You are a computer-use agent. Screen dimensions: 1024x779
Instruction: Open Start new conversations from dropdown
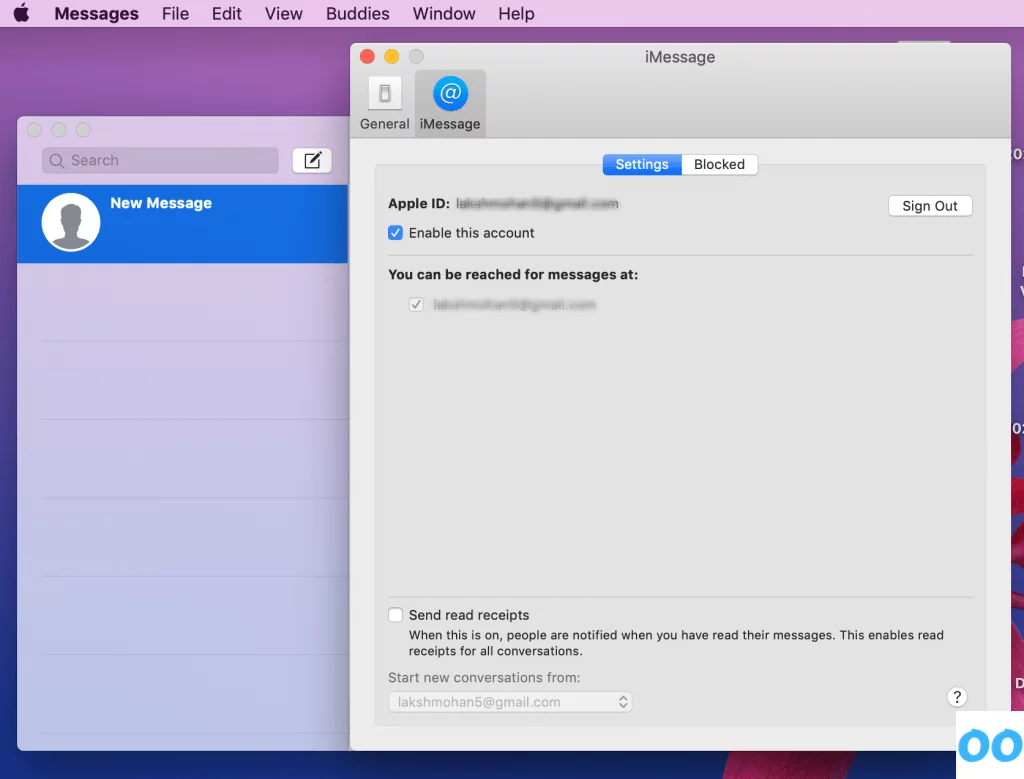pyautogui.click(x=509, y=702)
